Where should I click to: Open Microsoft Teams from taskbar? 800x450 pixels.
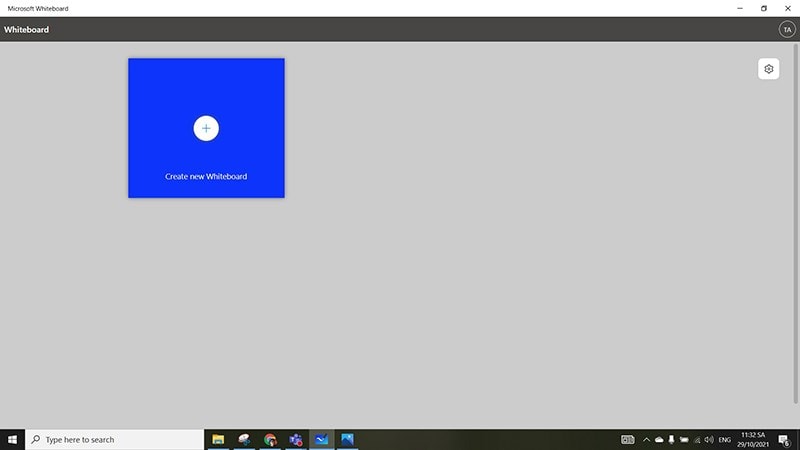click(x=296, y=439)
